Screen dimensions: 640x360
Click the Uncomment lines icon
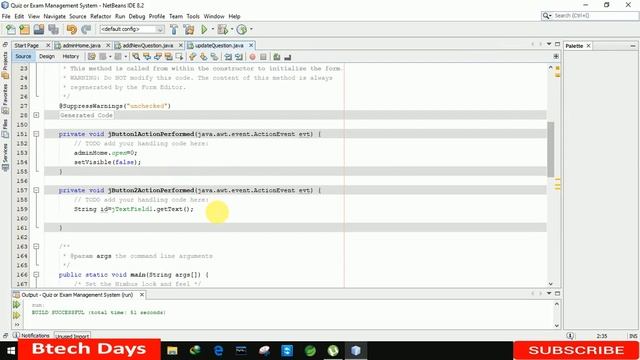click(288, 57)
